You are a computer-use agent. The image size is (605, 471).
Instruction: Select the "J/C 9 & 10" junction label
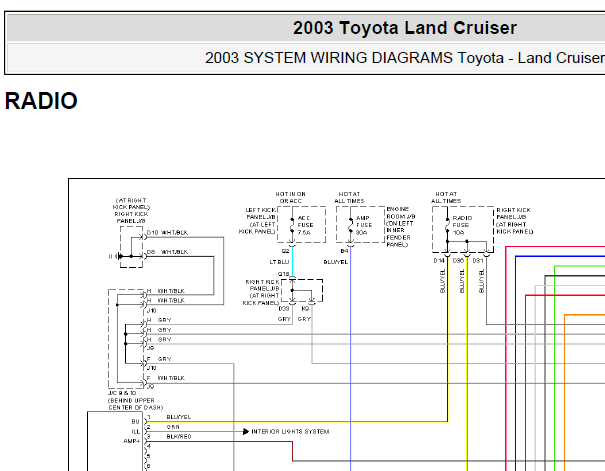coord(122,393)
